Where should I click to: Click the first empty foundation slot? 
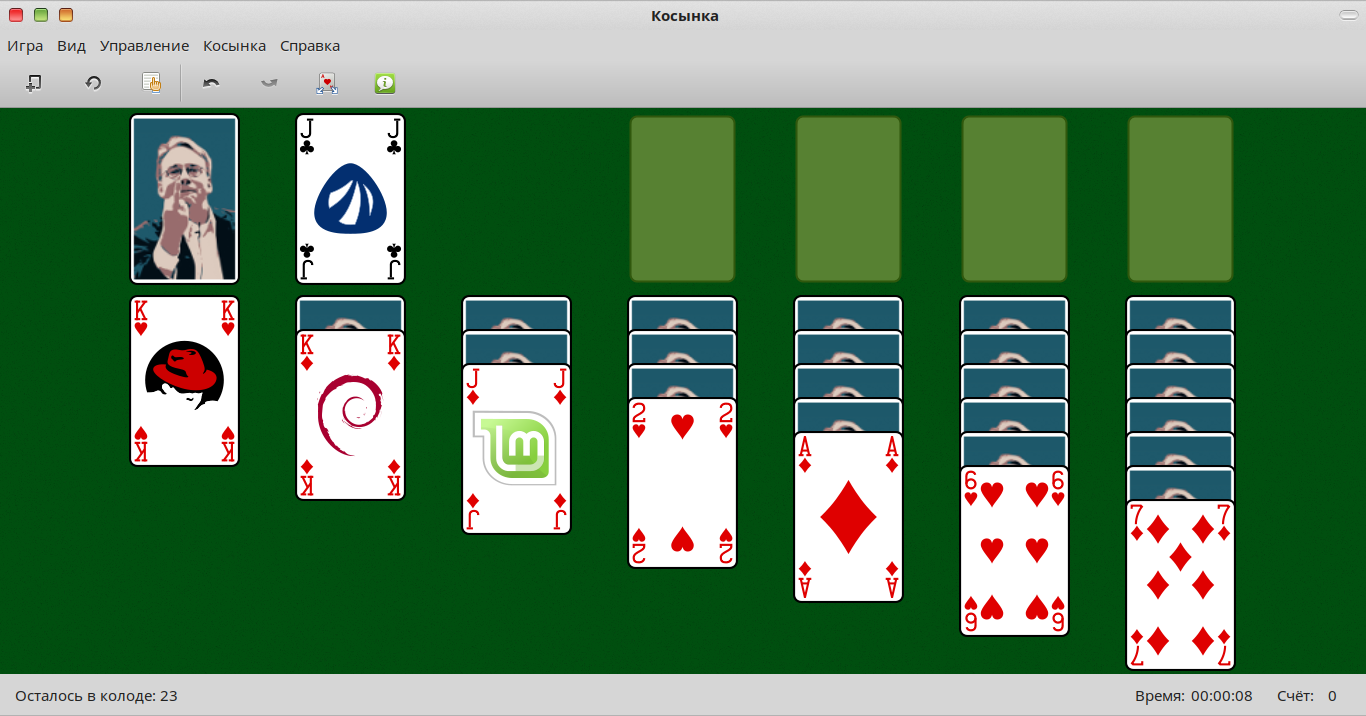click(682, 199)
